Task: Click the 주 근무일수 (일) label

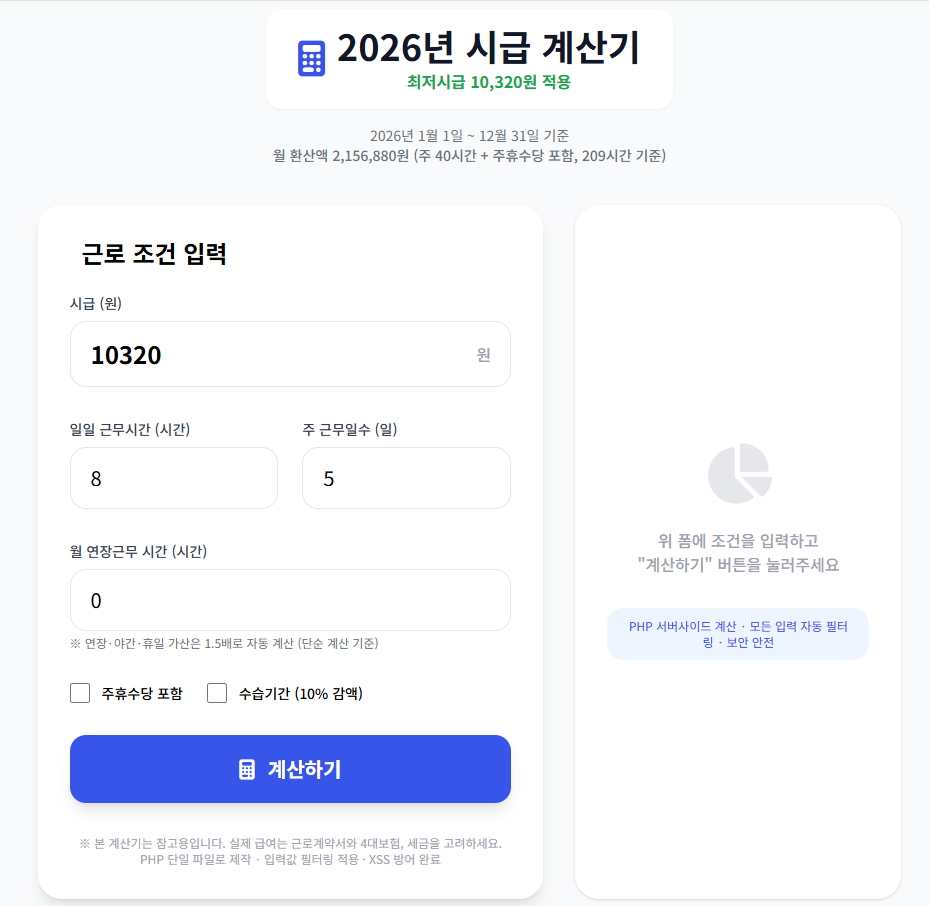Action: tap(350, 430)
